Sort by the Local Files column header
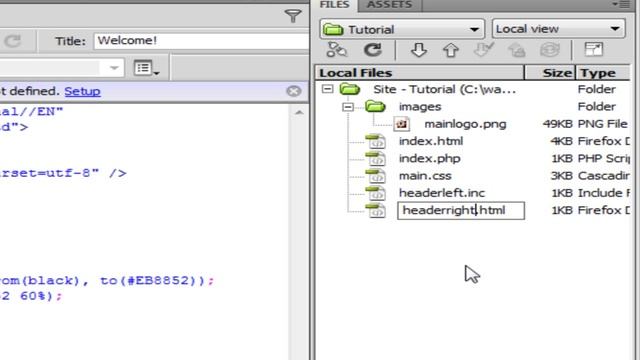640x360 pixels. click(x=420, y=73)
